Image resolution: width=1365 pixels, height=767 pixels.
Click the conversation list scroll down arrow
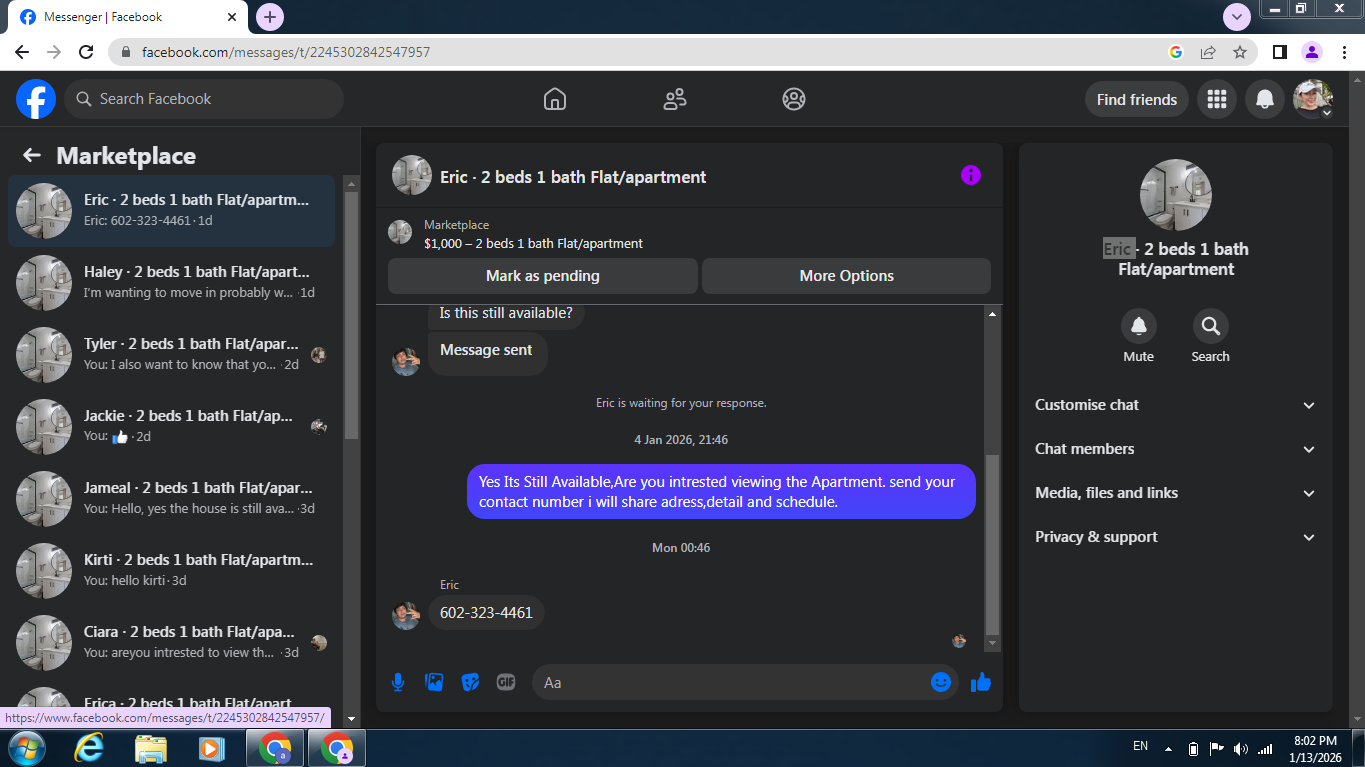coord(351,718)
